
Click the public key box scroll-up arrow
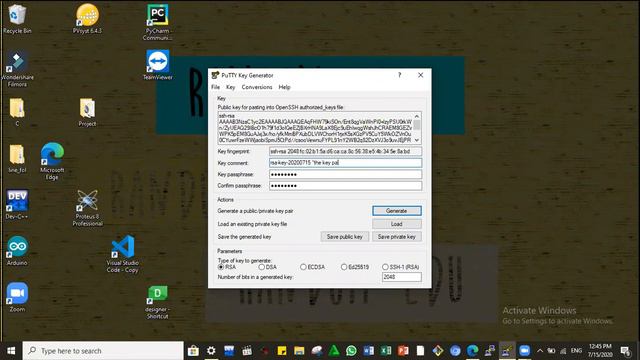(x=417, y=116)
